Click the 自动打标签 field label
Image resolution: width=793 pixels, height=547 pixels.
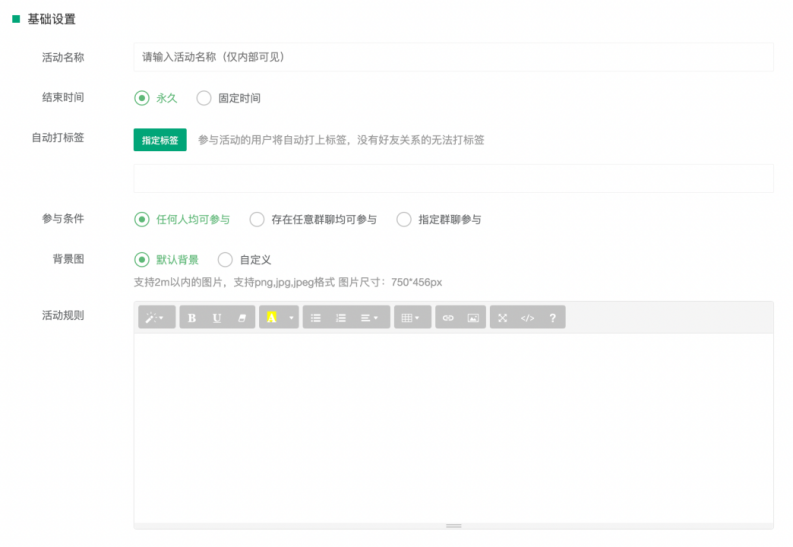click(58, 138)
